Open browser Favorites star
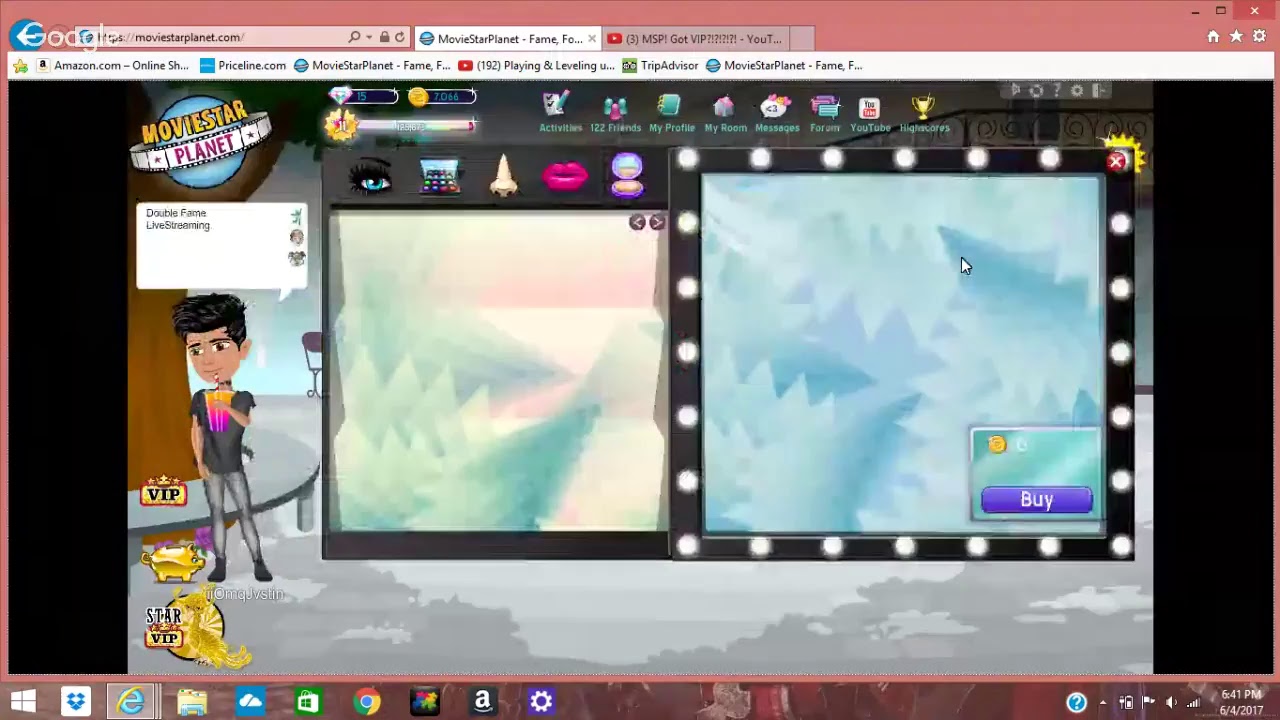 (1236, 37)
